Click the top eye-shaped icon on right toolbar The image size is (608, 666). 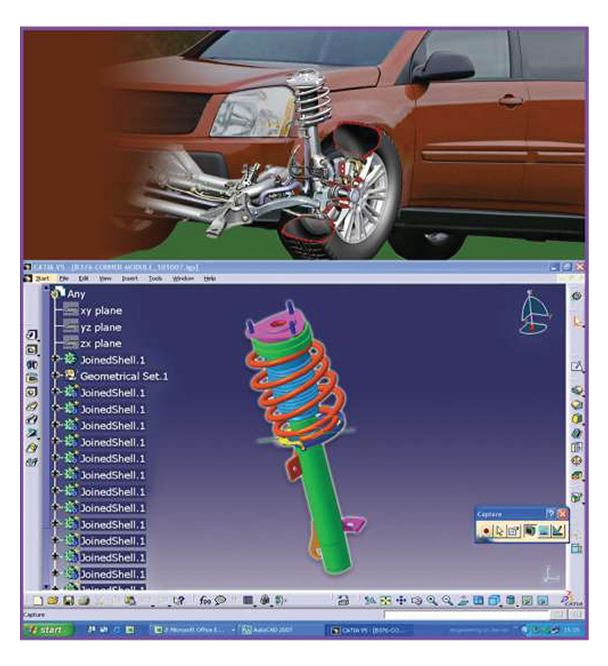tap(577, 296)
